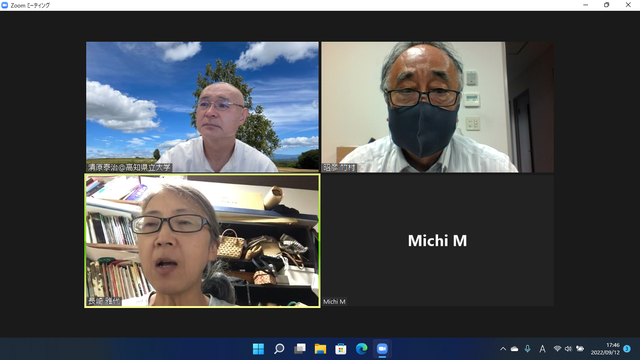Open Task View on taskbar

coord(300,349)
